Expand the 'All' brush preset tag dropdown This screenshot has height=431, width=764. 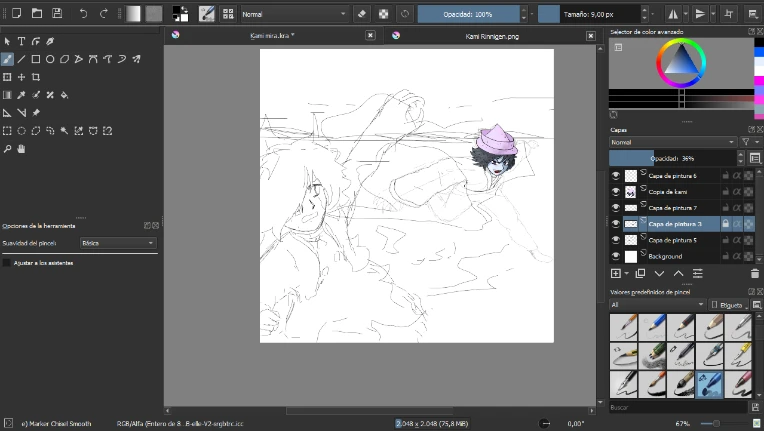click(656, 304)
